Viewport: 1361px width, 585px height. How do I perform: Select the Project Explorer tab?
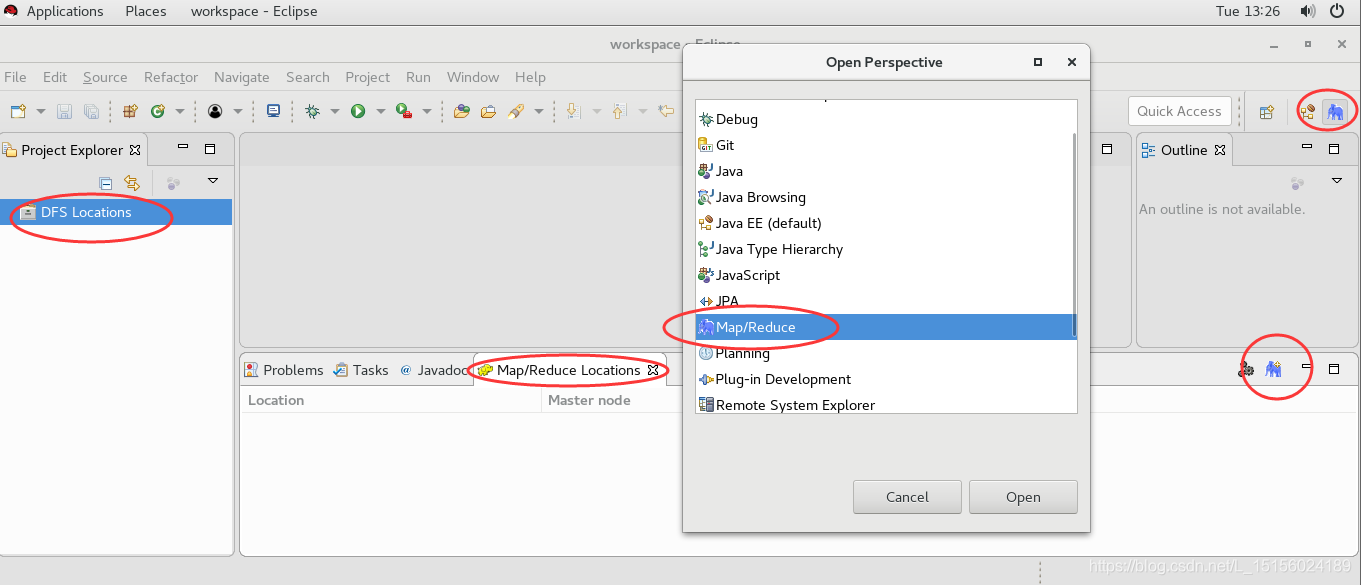coord(72,150)
